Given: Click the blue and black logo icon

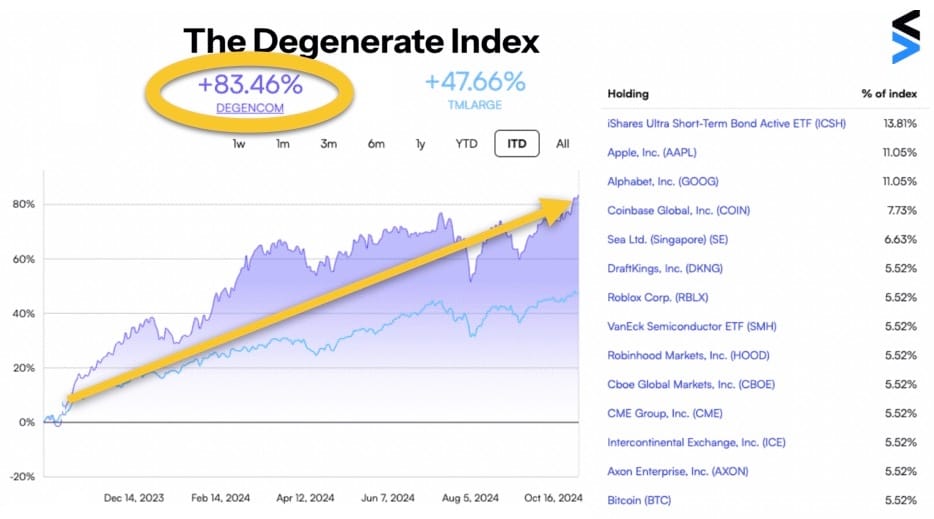Looking at the screenshot, I should [905, 37].
